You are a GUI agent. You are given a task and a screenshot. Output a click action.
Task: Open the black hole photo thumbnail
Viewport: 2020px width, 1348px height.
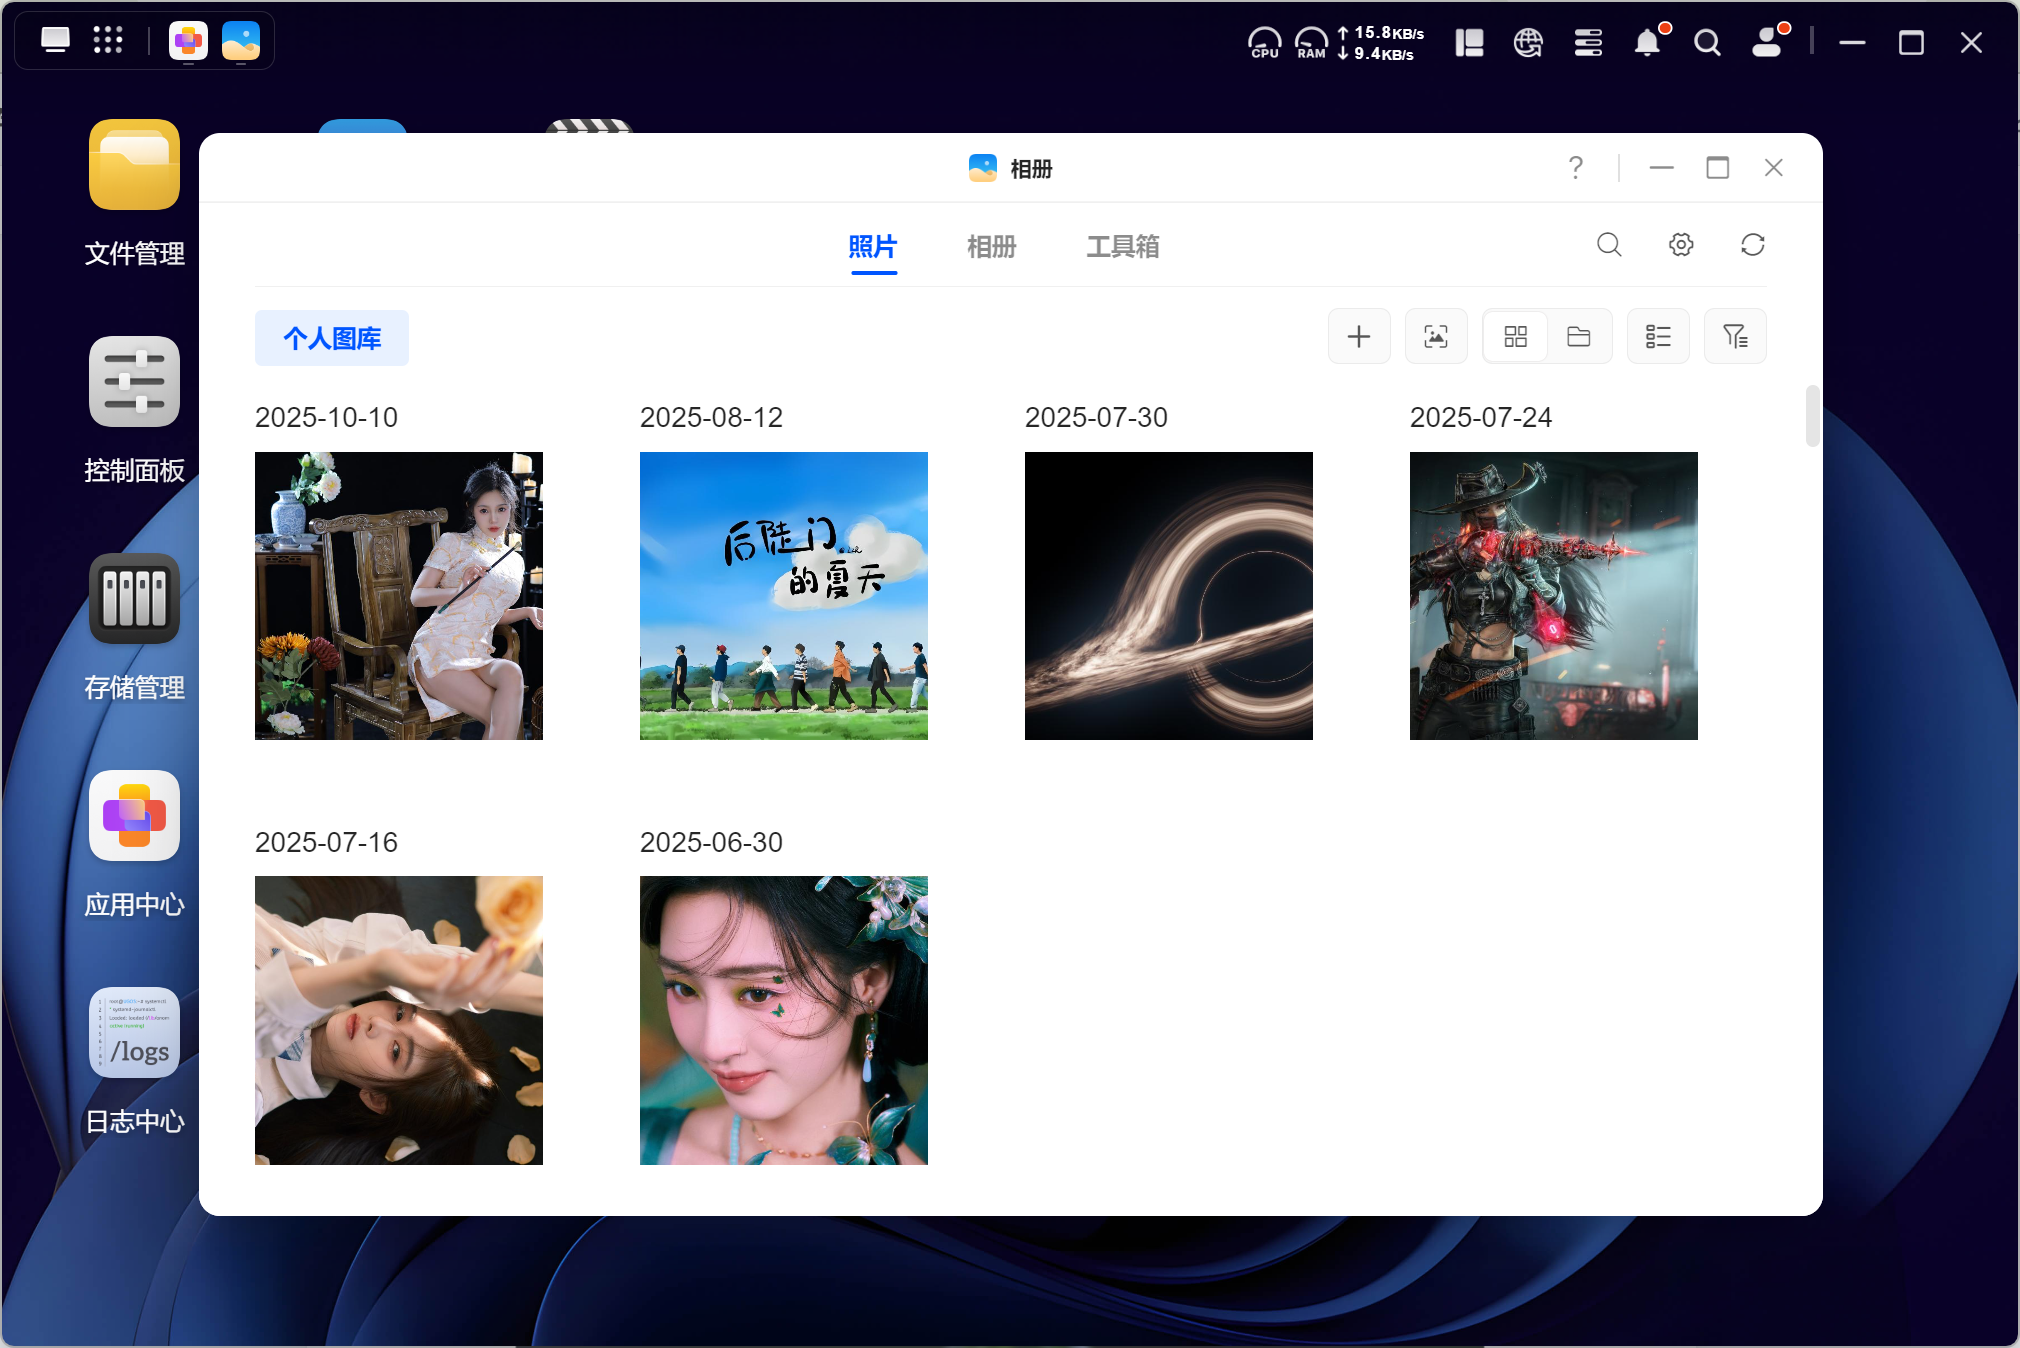(x=1168, y=596)
